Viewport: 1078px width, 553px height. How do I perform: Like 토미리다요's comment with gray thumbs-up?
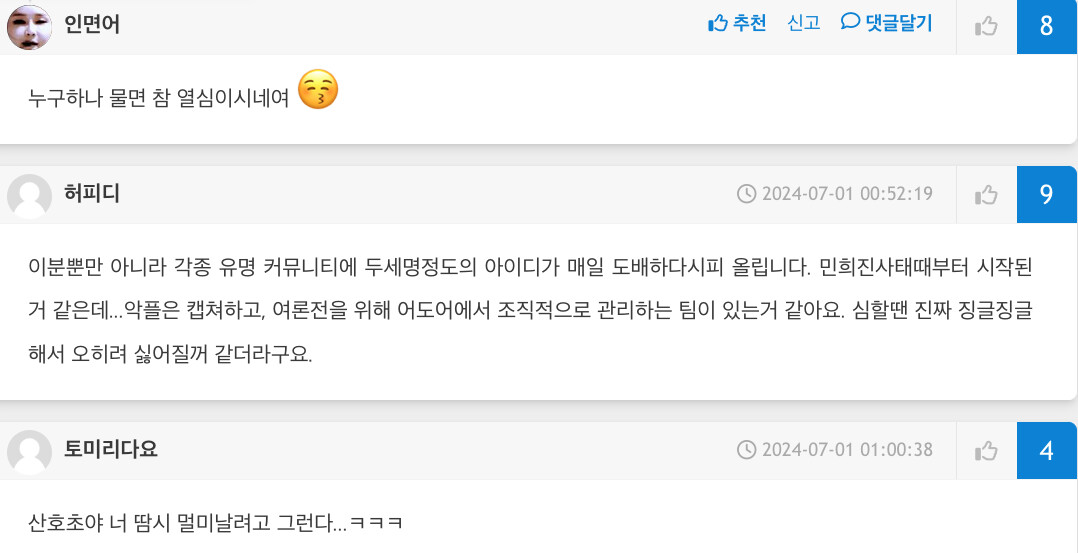pos(986,451)
